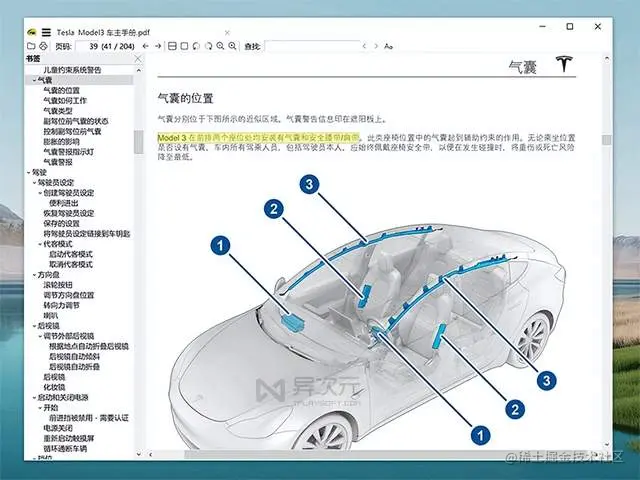Image resolution: width=640 pixels, height=480 pixels.
Task: Click the open file folder icon
Action: click(31, 46)
